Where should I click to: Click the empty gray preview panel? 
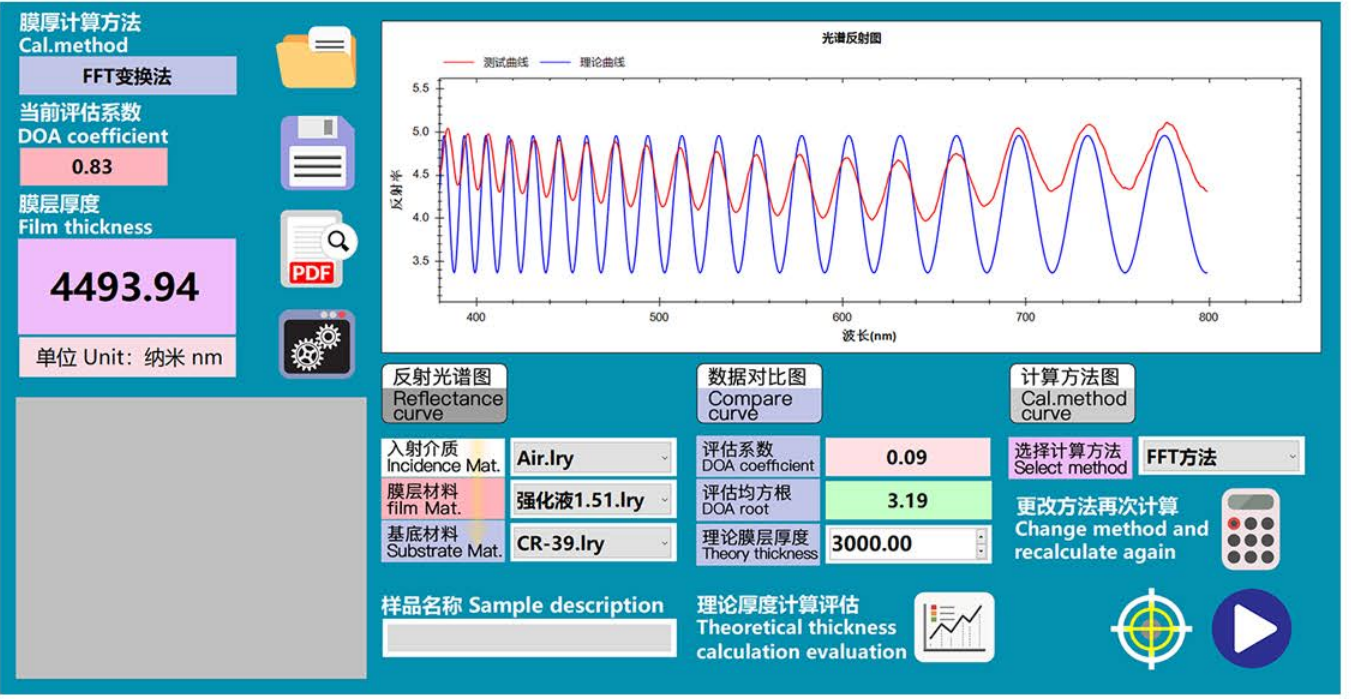click(x=191, y=538)
